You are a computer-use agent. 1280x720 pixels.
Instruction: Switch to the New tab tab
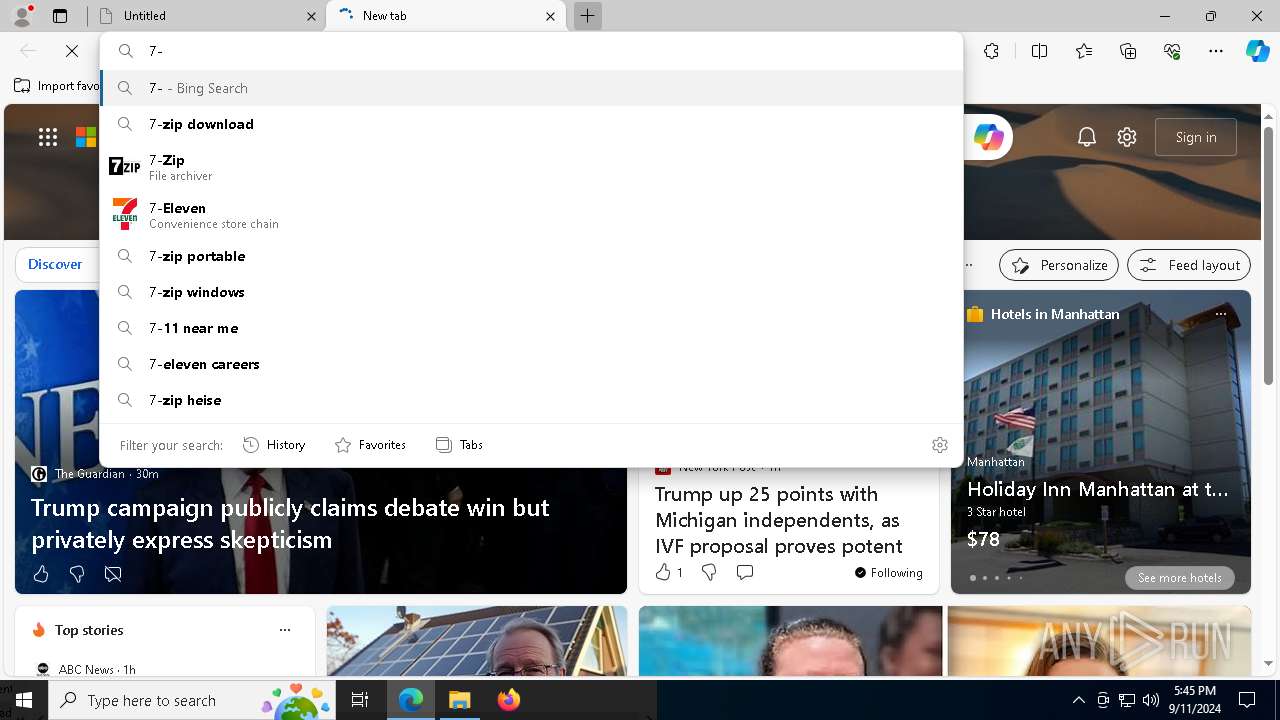click(x=445, y=16)
